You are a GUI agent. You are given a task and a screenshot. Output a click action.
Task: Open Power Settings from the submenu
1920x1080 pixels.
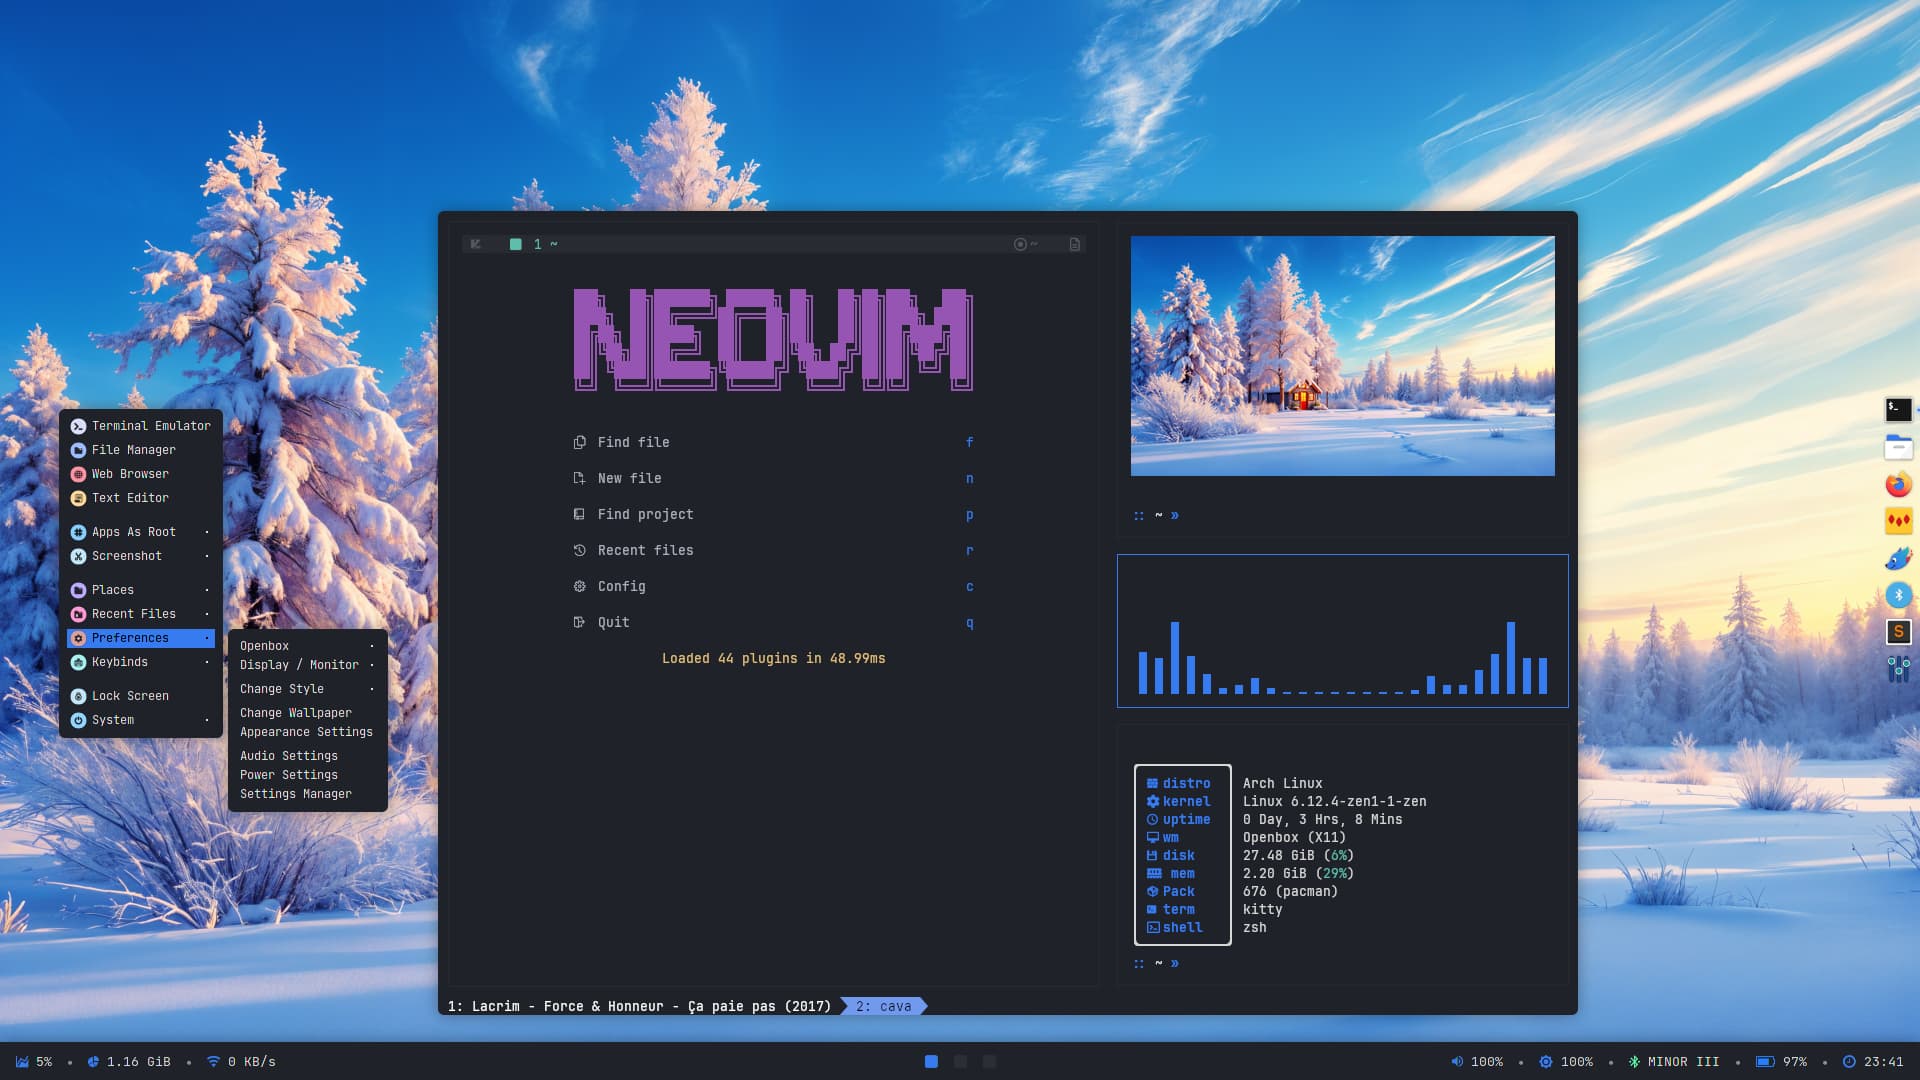307,775
